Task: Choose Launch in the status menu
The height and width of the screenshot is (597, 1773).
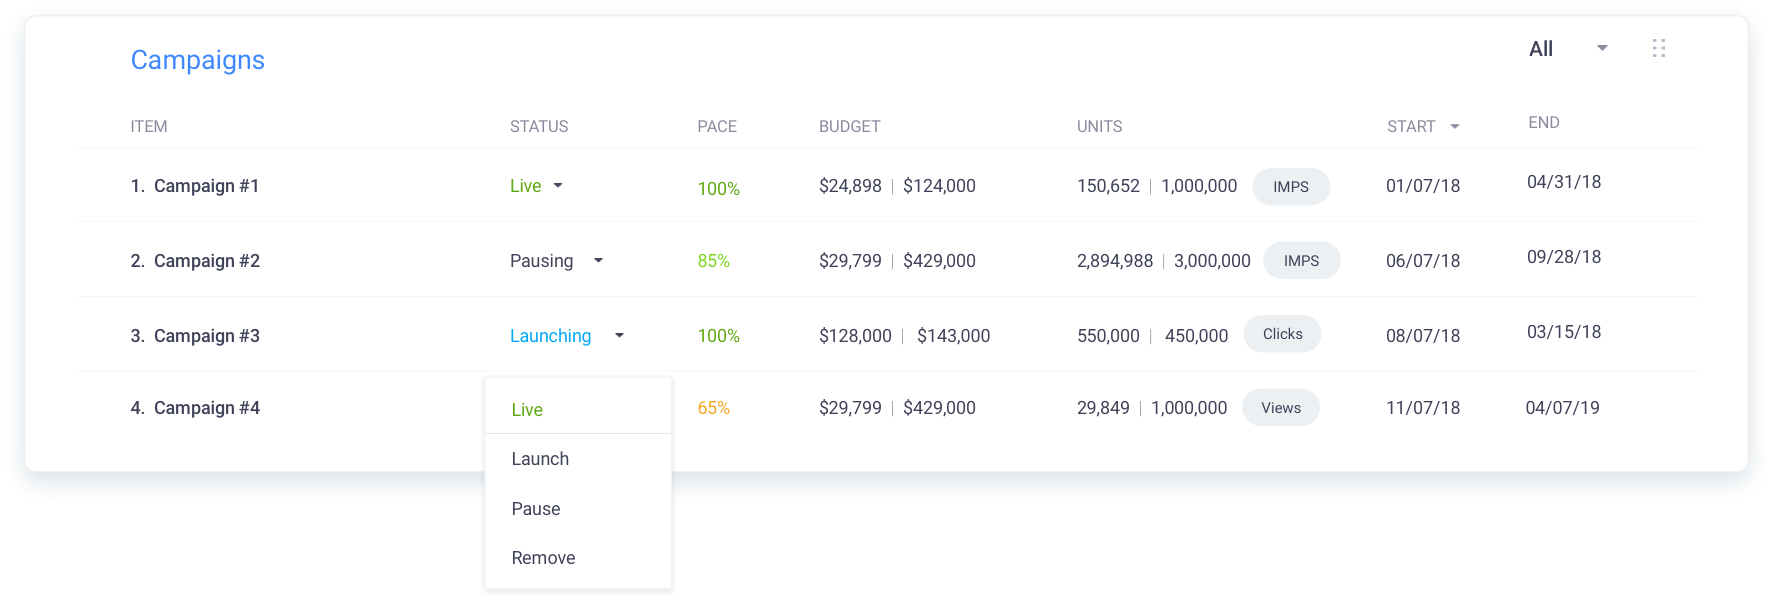Action: [x=540, y=459]
